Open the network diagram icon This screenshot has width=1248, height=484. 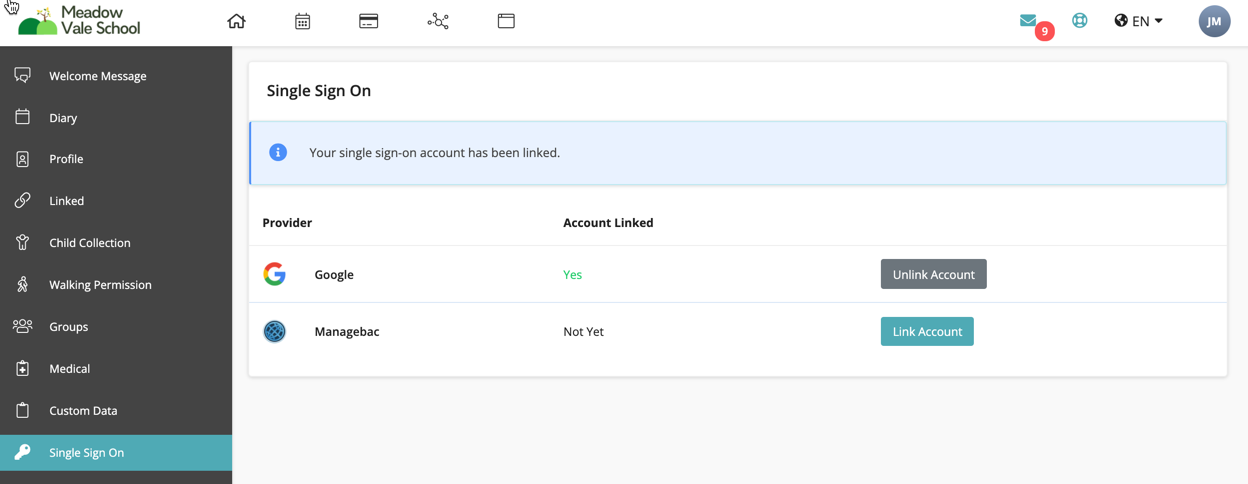[438, 21]
